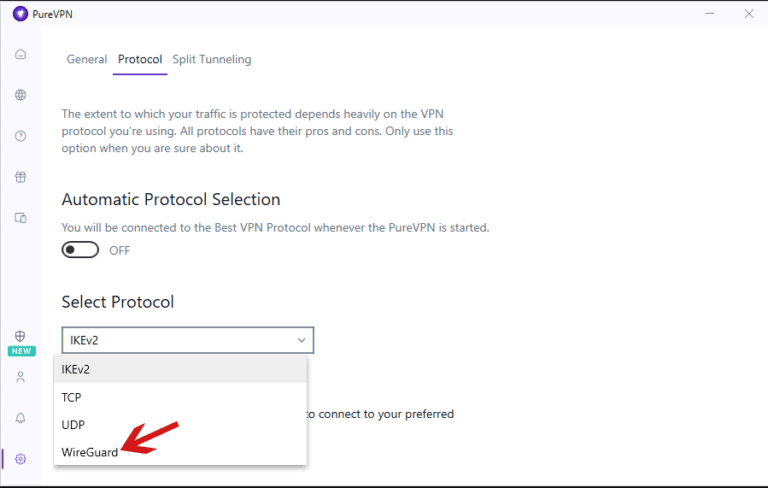
Task: Toggle Automatic Protocol Selection switch
Action: (x=80, y=250)
